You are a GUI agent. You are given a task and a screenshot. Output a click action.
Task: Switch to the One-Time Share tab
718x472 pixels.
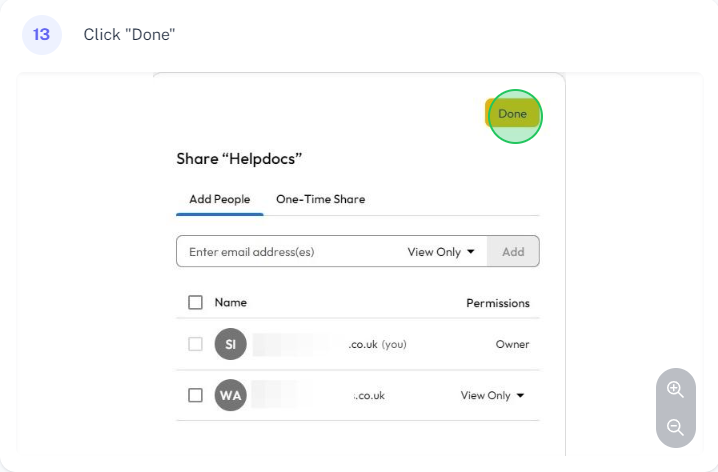click(321, 199)
